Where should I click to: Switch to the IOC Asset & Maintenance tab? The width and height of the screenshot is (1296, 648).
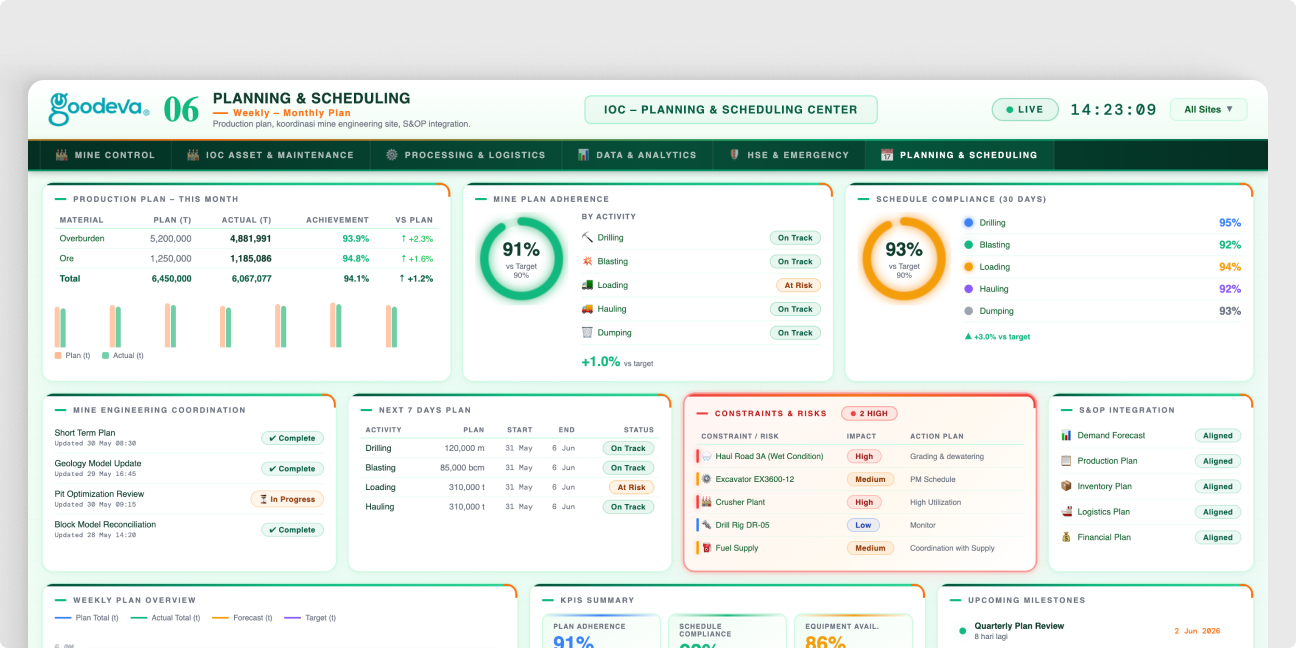click(x=270, y=155)
